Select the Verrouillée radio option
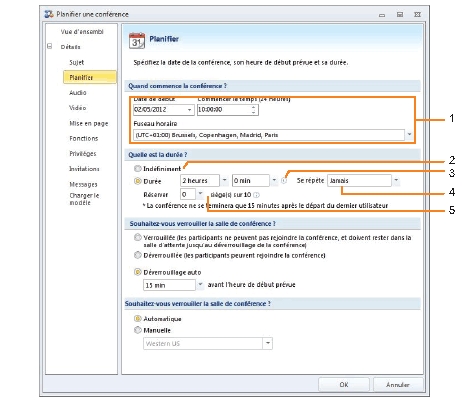Image resolution: width=468 pixels, height=403 pixels. point(137,237)
